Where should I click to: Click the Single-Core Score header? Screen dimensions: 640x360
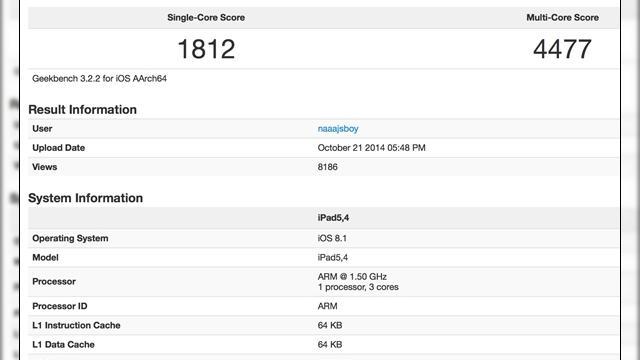pos(206,18)
